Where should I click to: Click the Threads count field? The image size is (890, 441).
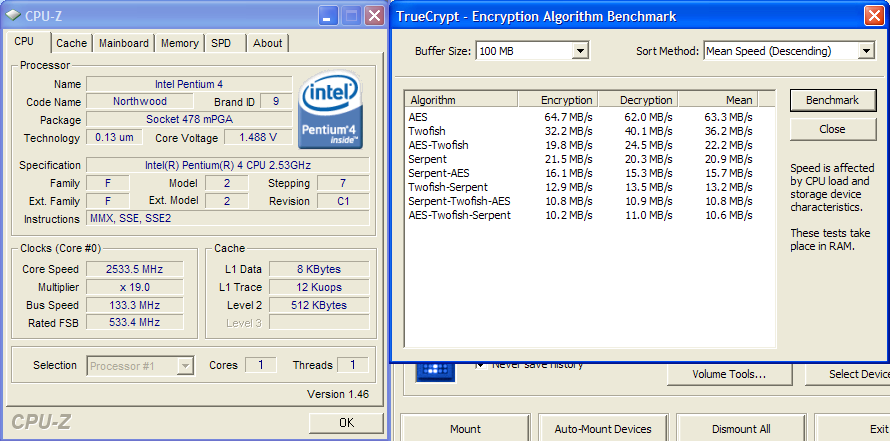pyautogui.click(x=352, y=365)
